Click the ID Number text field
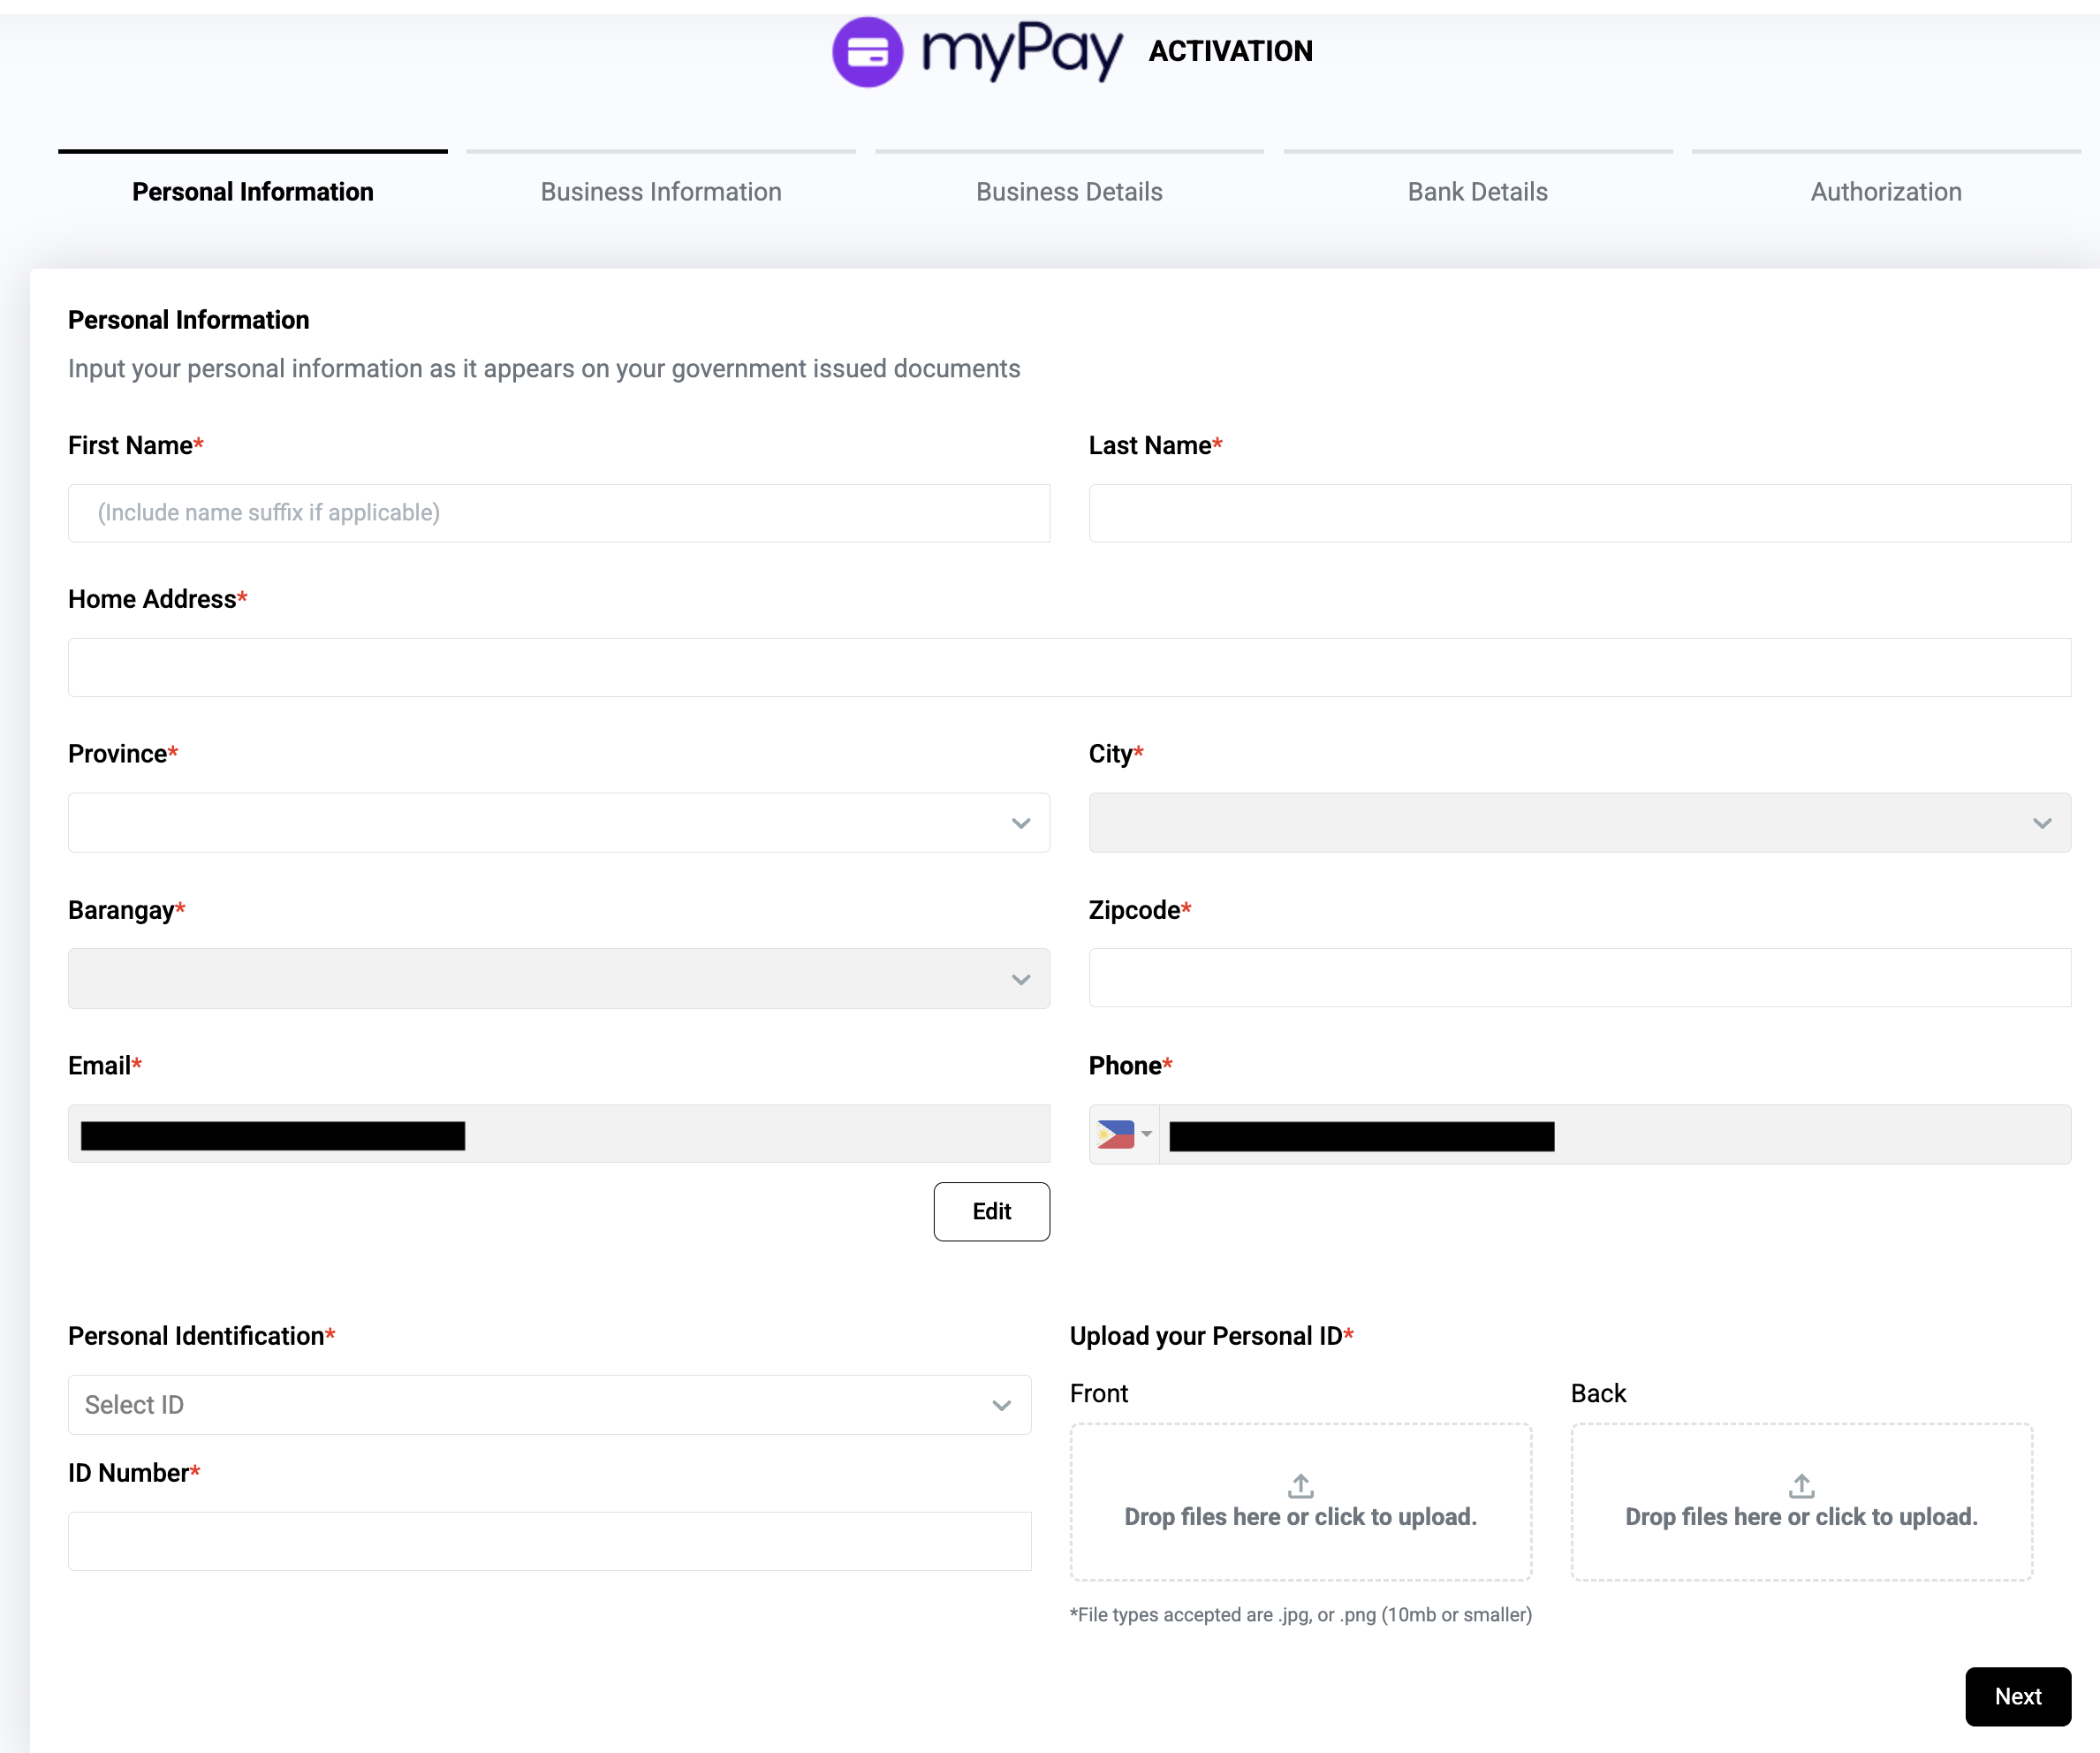This screenshot has height=1753, width=2100. pos(549,1541)
